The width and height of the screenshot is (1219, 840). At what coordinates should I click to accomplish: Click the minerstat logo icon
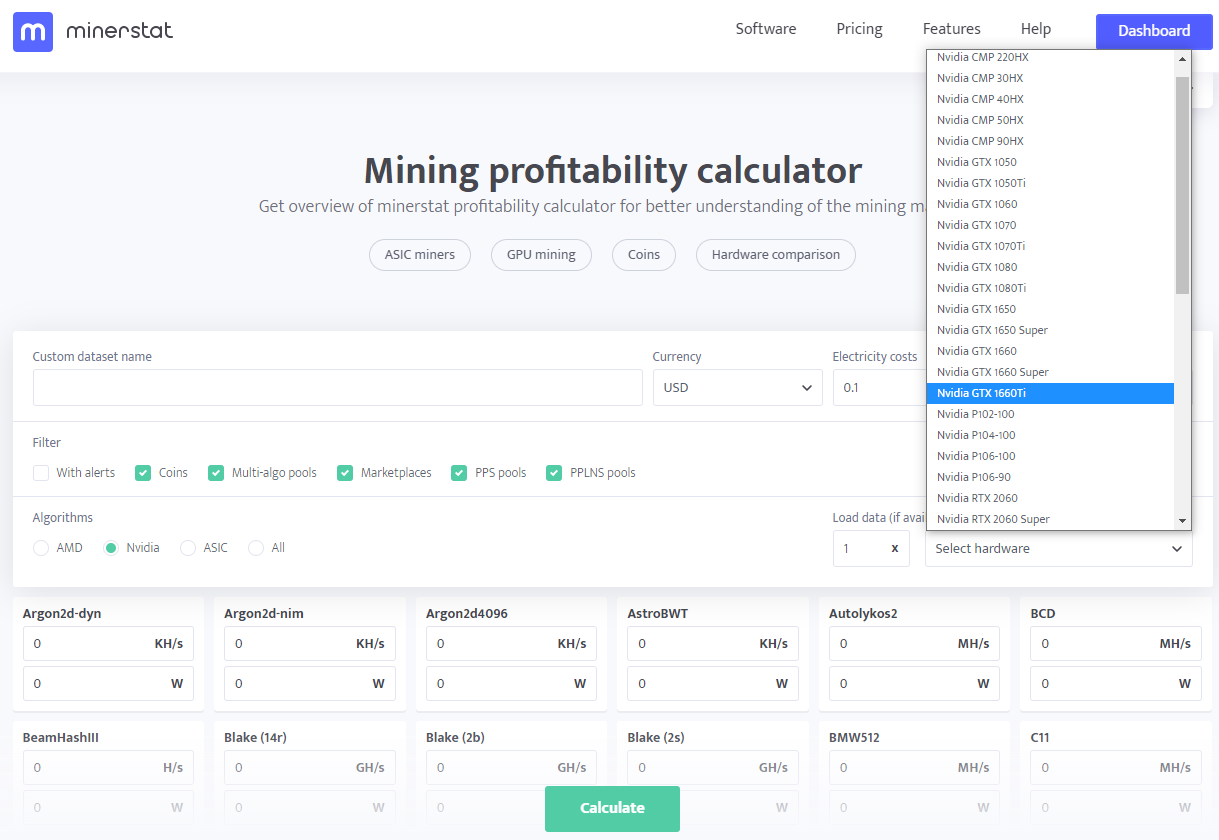[x=32, y=32]
